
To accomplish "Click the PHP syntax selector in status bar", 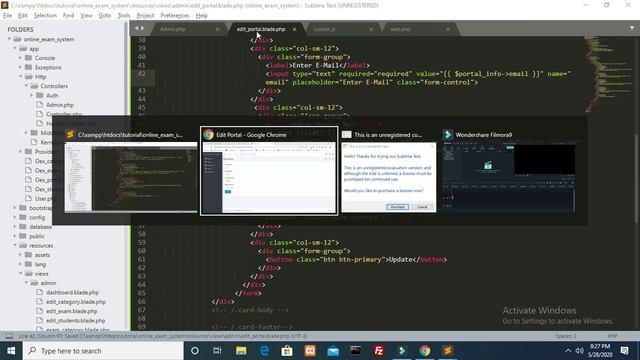I will (613, 336).
